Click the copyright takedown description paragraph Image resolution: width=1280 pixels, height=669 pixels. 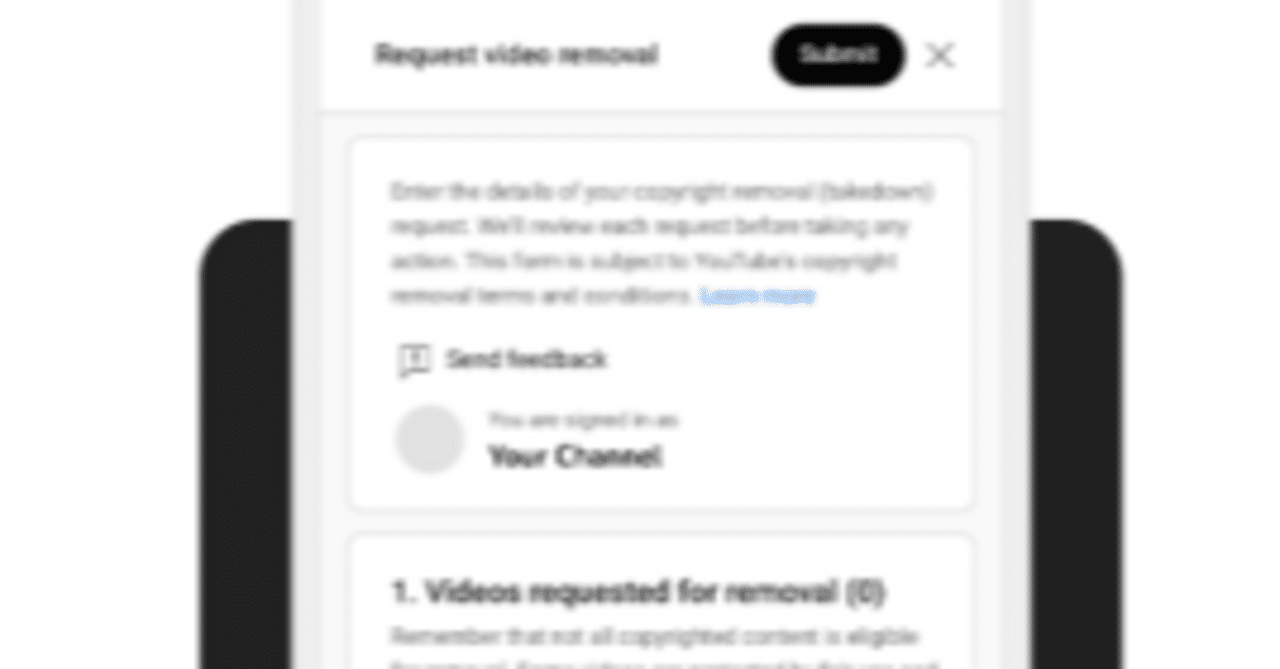click(x=661, y=243)
